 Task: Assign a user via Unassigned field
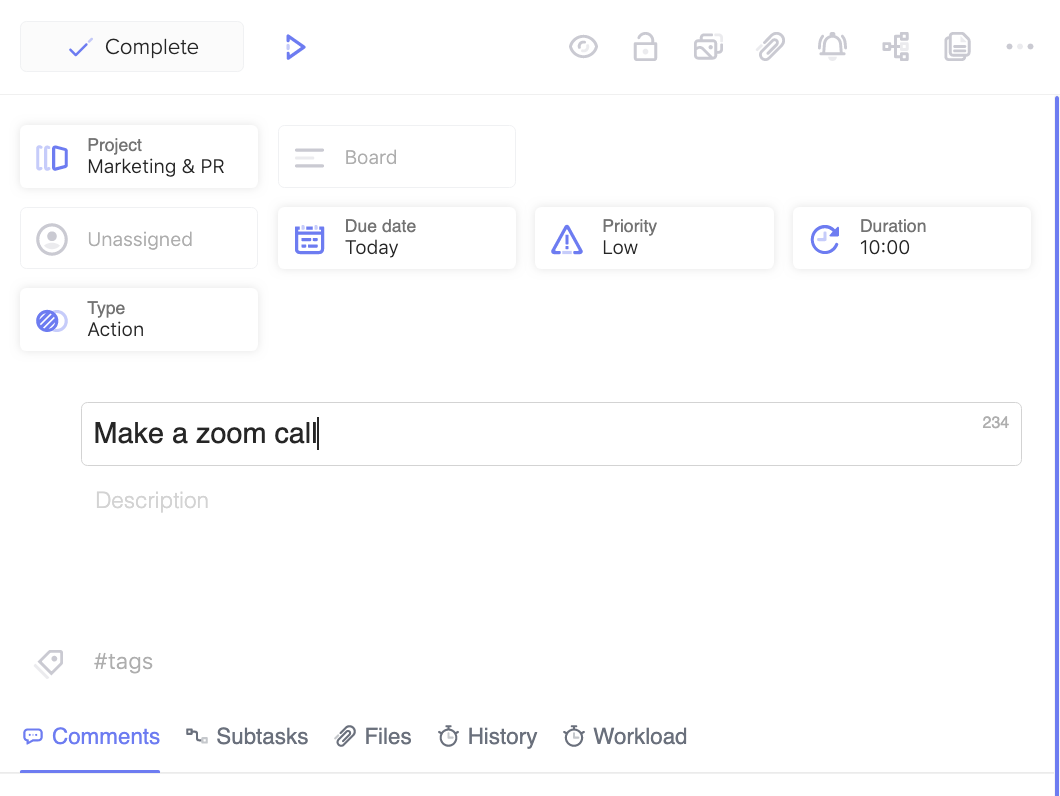(x=139, y=239)
